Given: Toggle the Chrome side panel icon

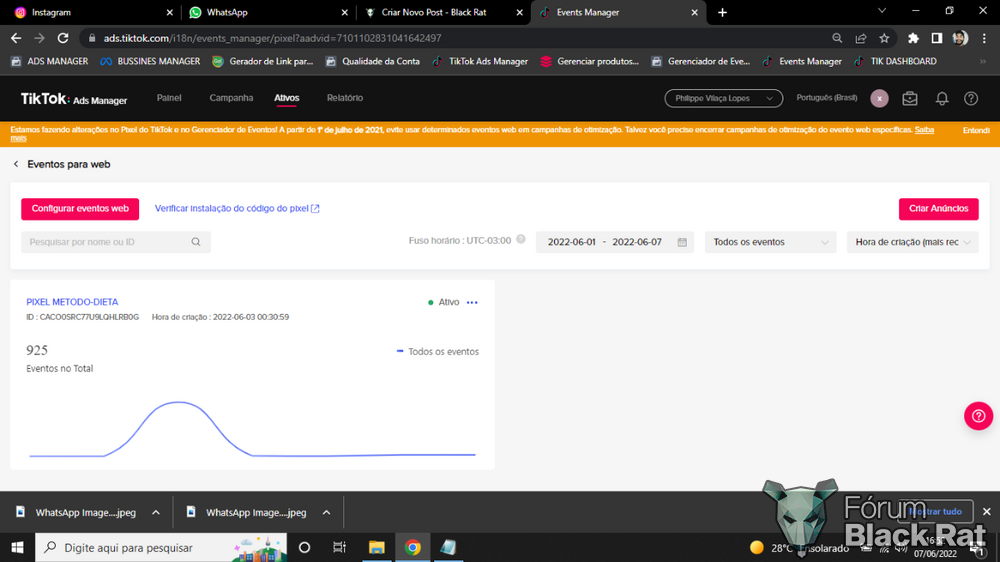Looking at the screenshot, I should click(x=936, y=38).
